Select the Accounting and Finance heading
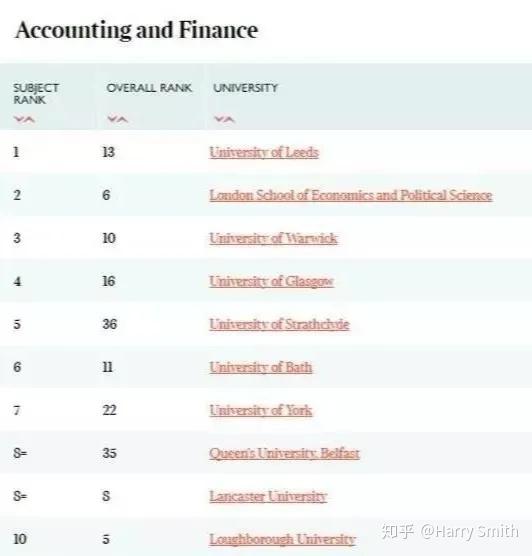The image size is (532, 556). click(137, 30)
